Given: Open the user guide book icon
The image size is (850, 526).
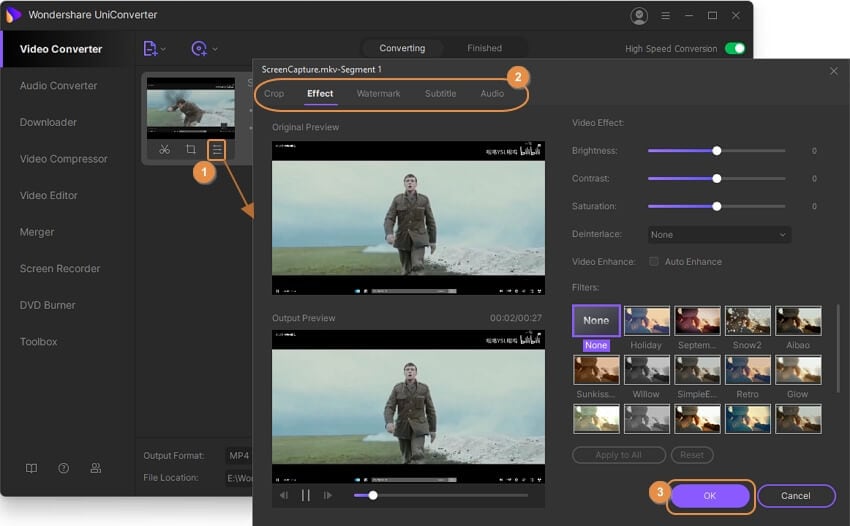Looking at the screenshot, I should pos(31,468).
